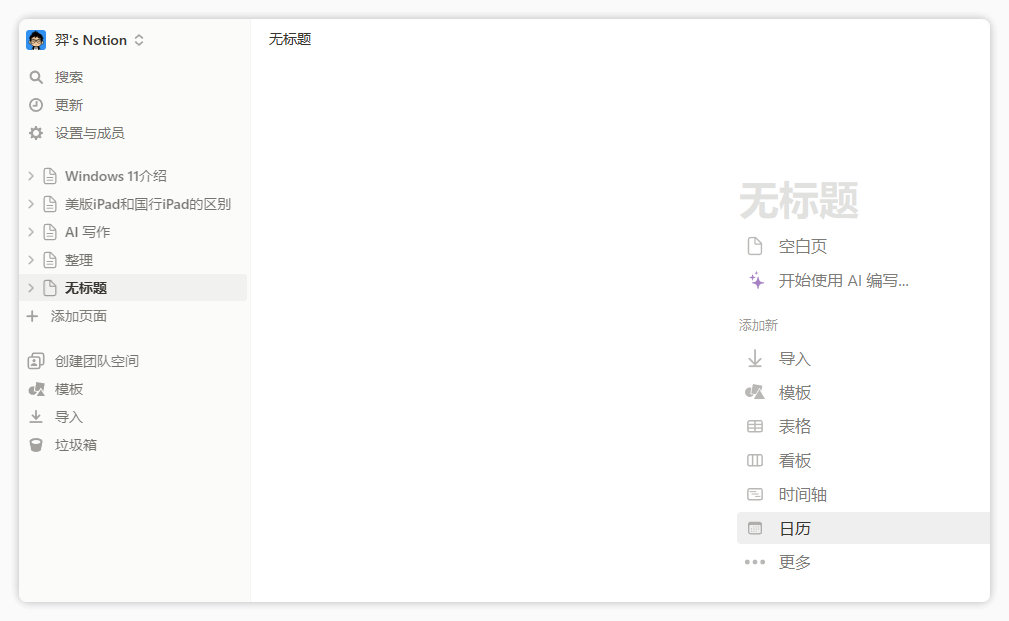The height and width of the screenshot is (621, 1009).
Task: Click the 更多 three-dots icon
Action: pyautogui.click(x=755, y=562)
